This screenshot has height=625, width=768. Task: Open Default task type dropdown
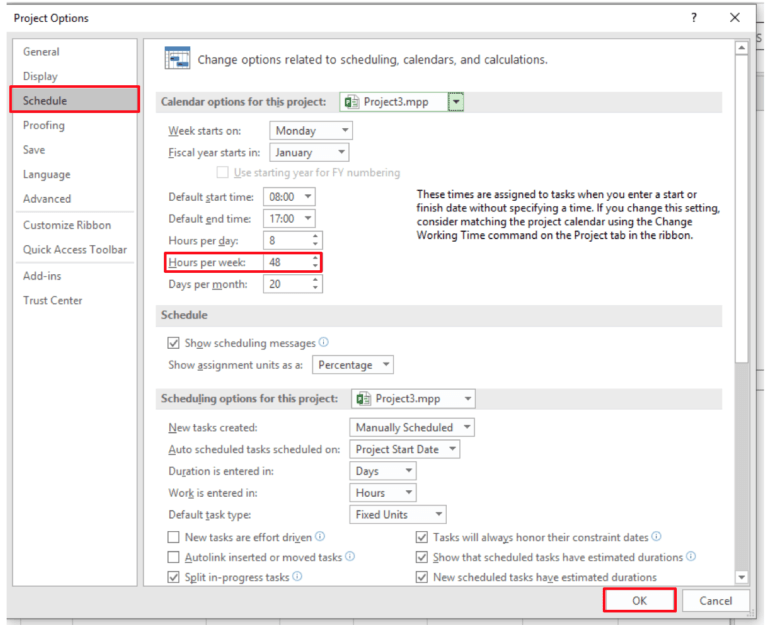398,514
